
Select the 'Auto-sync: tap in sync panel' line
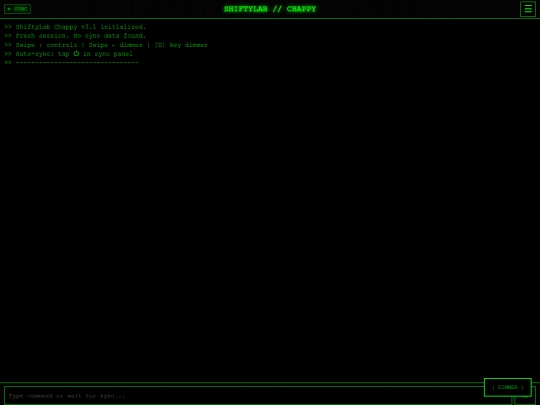(x=69, y=54)
